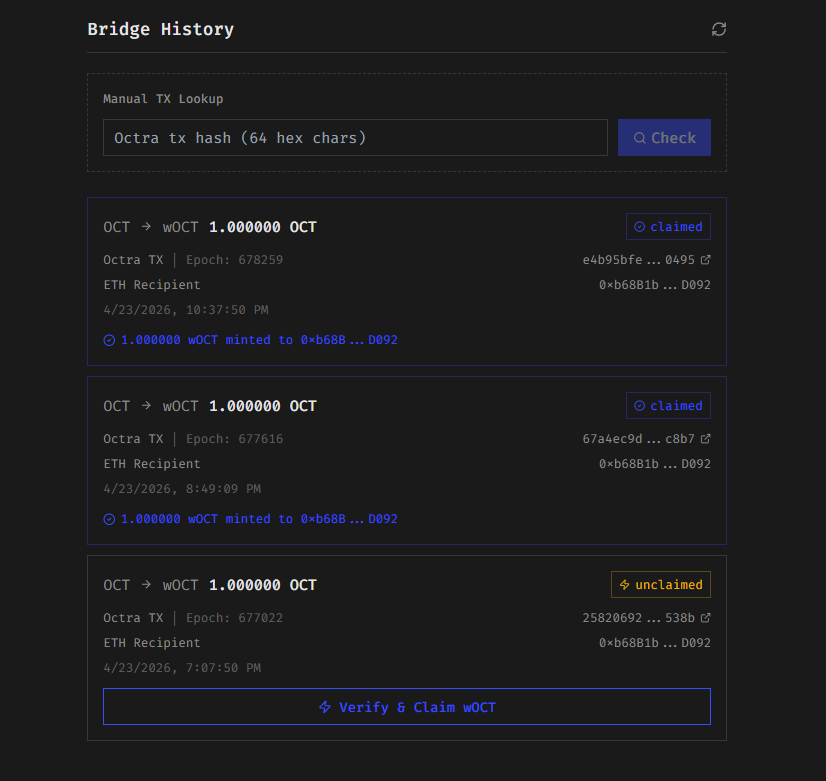Image resolution: width=826 pixels, height=781 pixels.
Task: Click tx hash e4b95bfe...0495
Action: [x=638, y=260]
